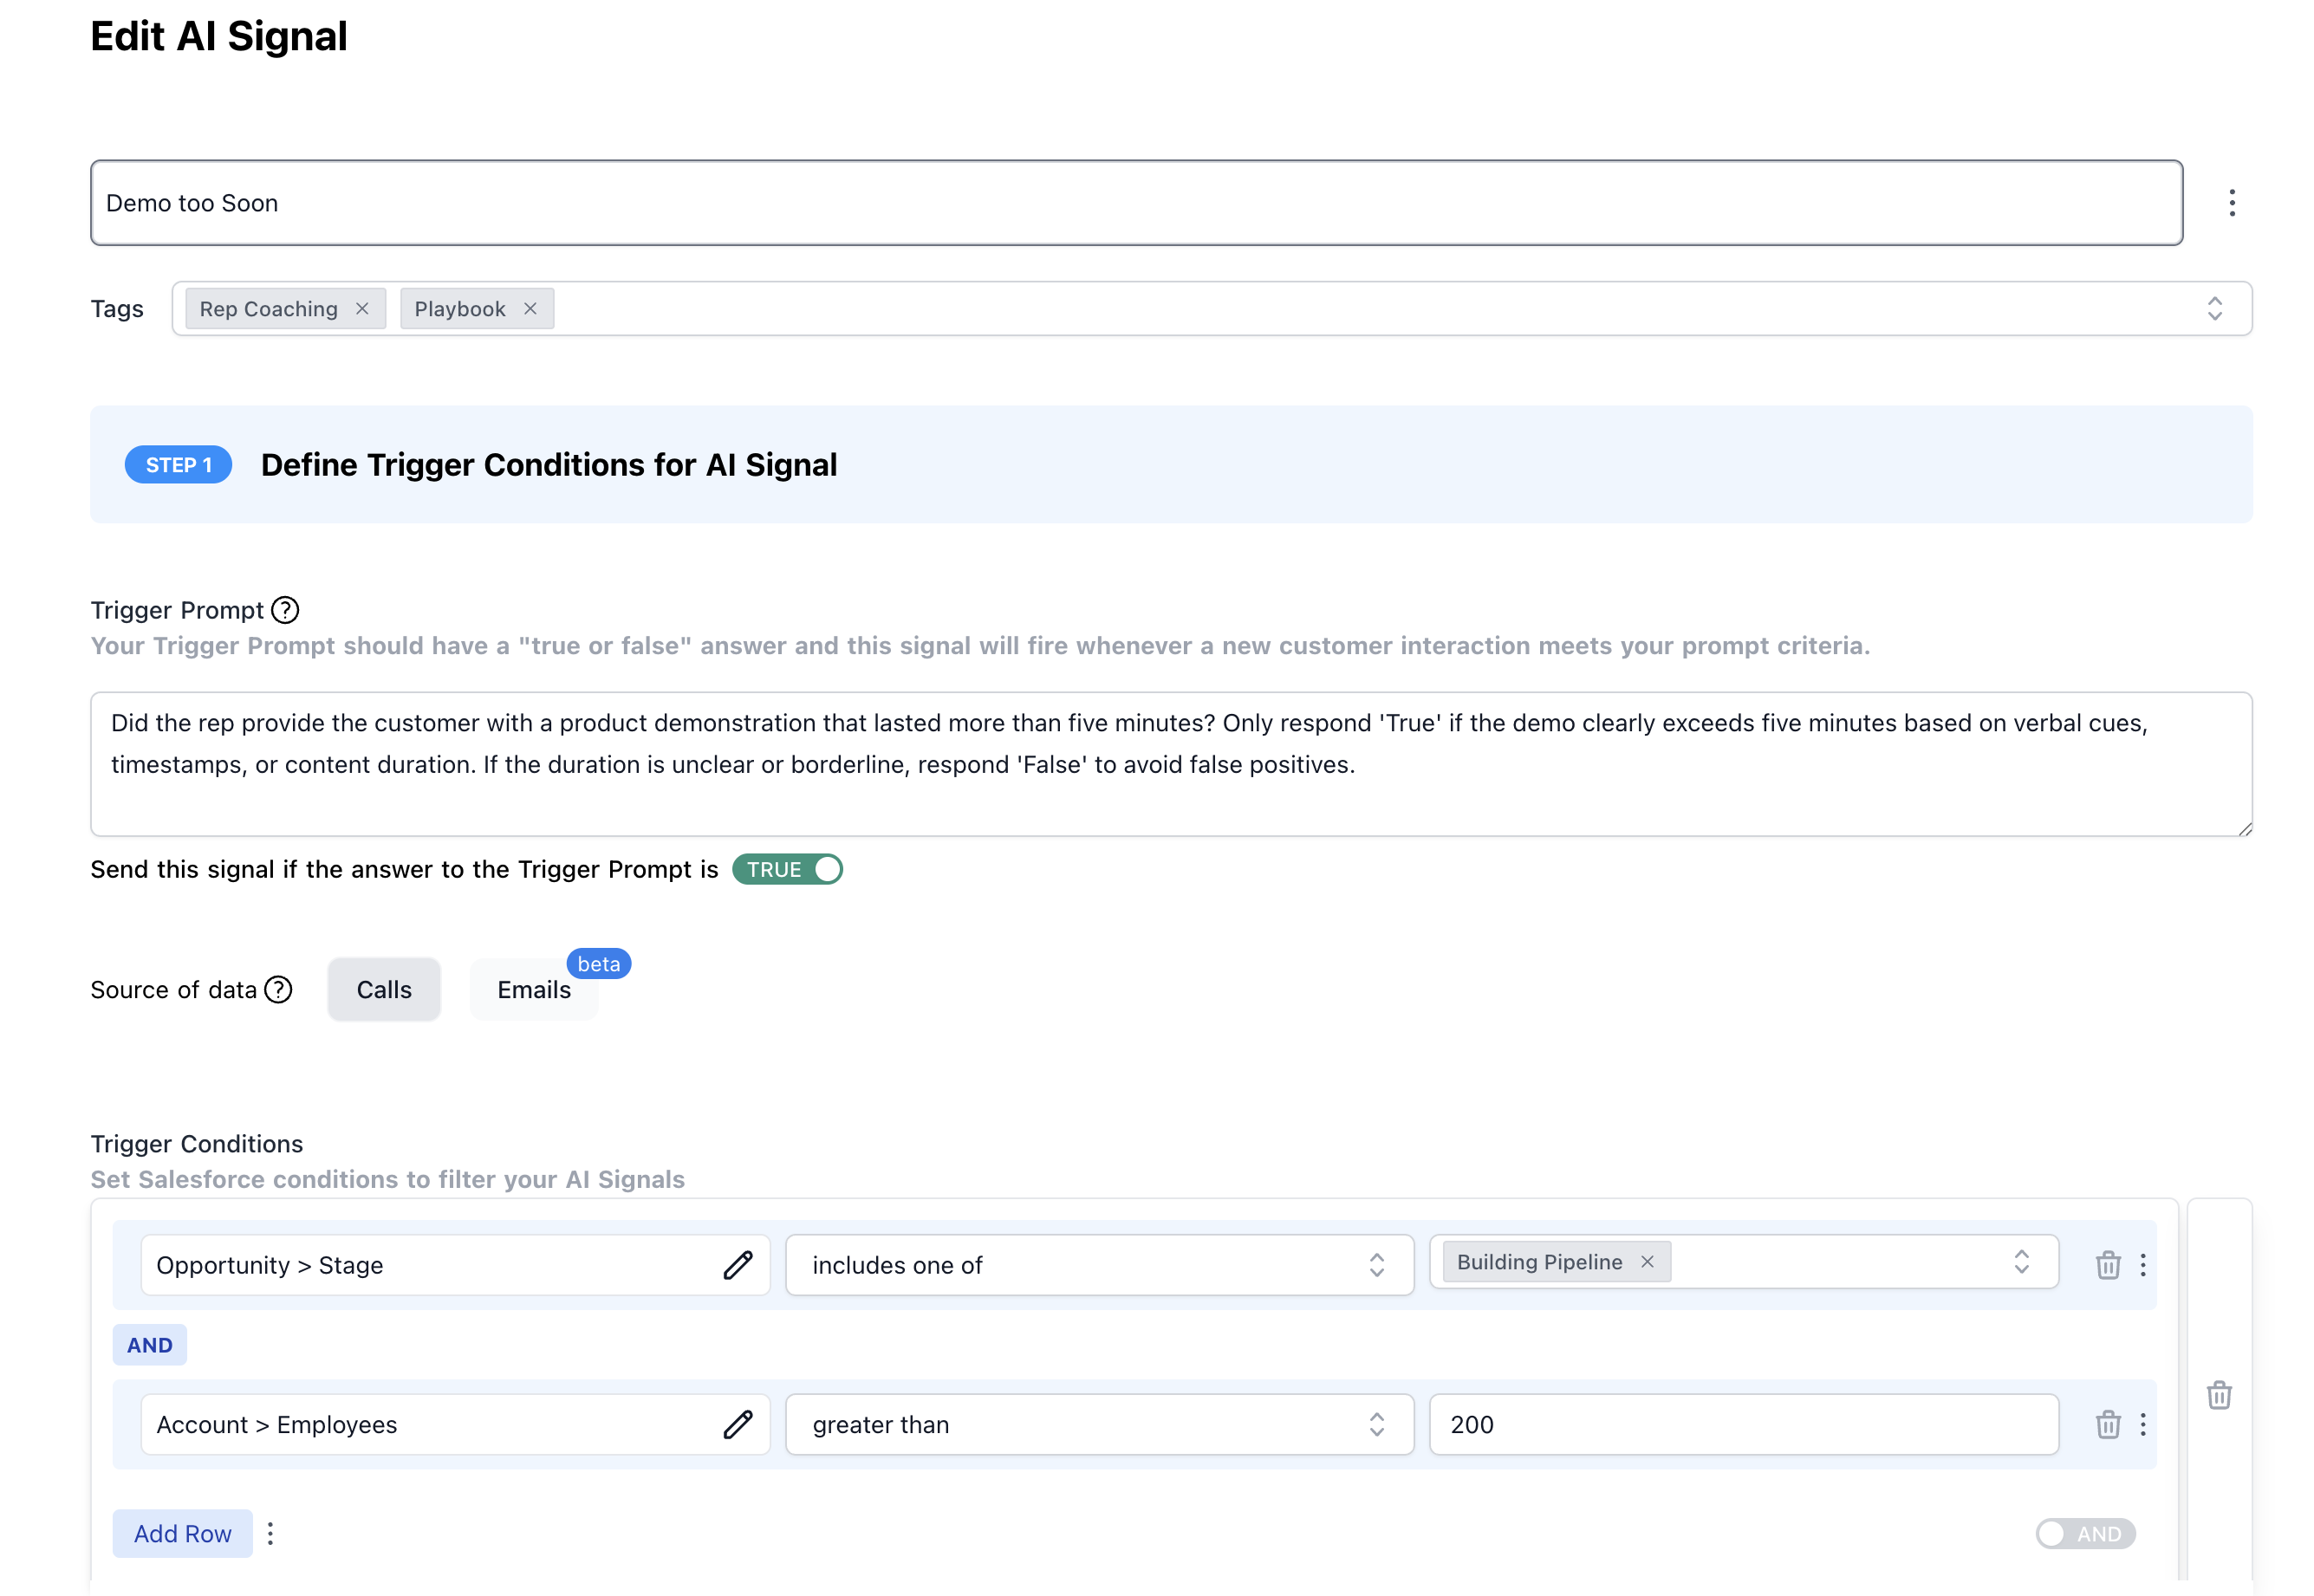Delete the Account Employees condition row via trash icon
Viewport: 2314px width, 1596px height.
[x=2109, y=1424]
